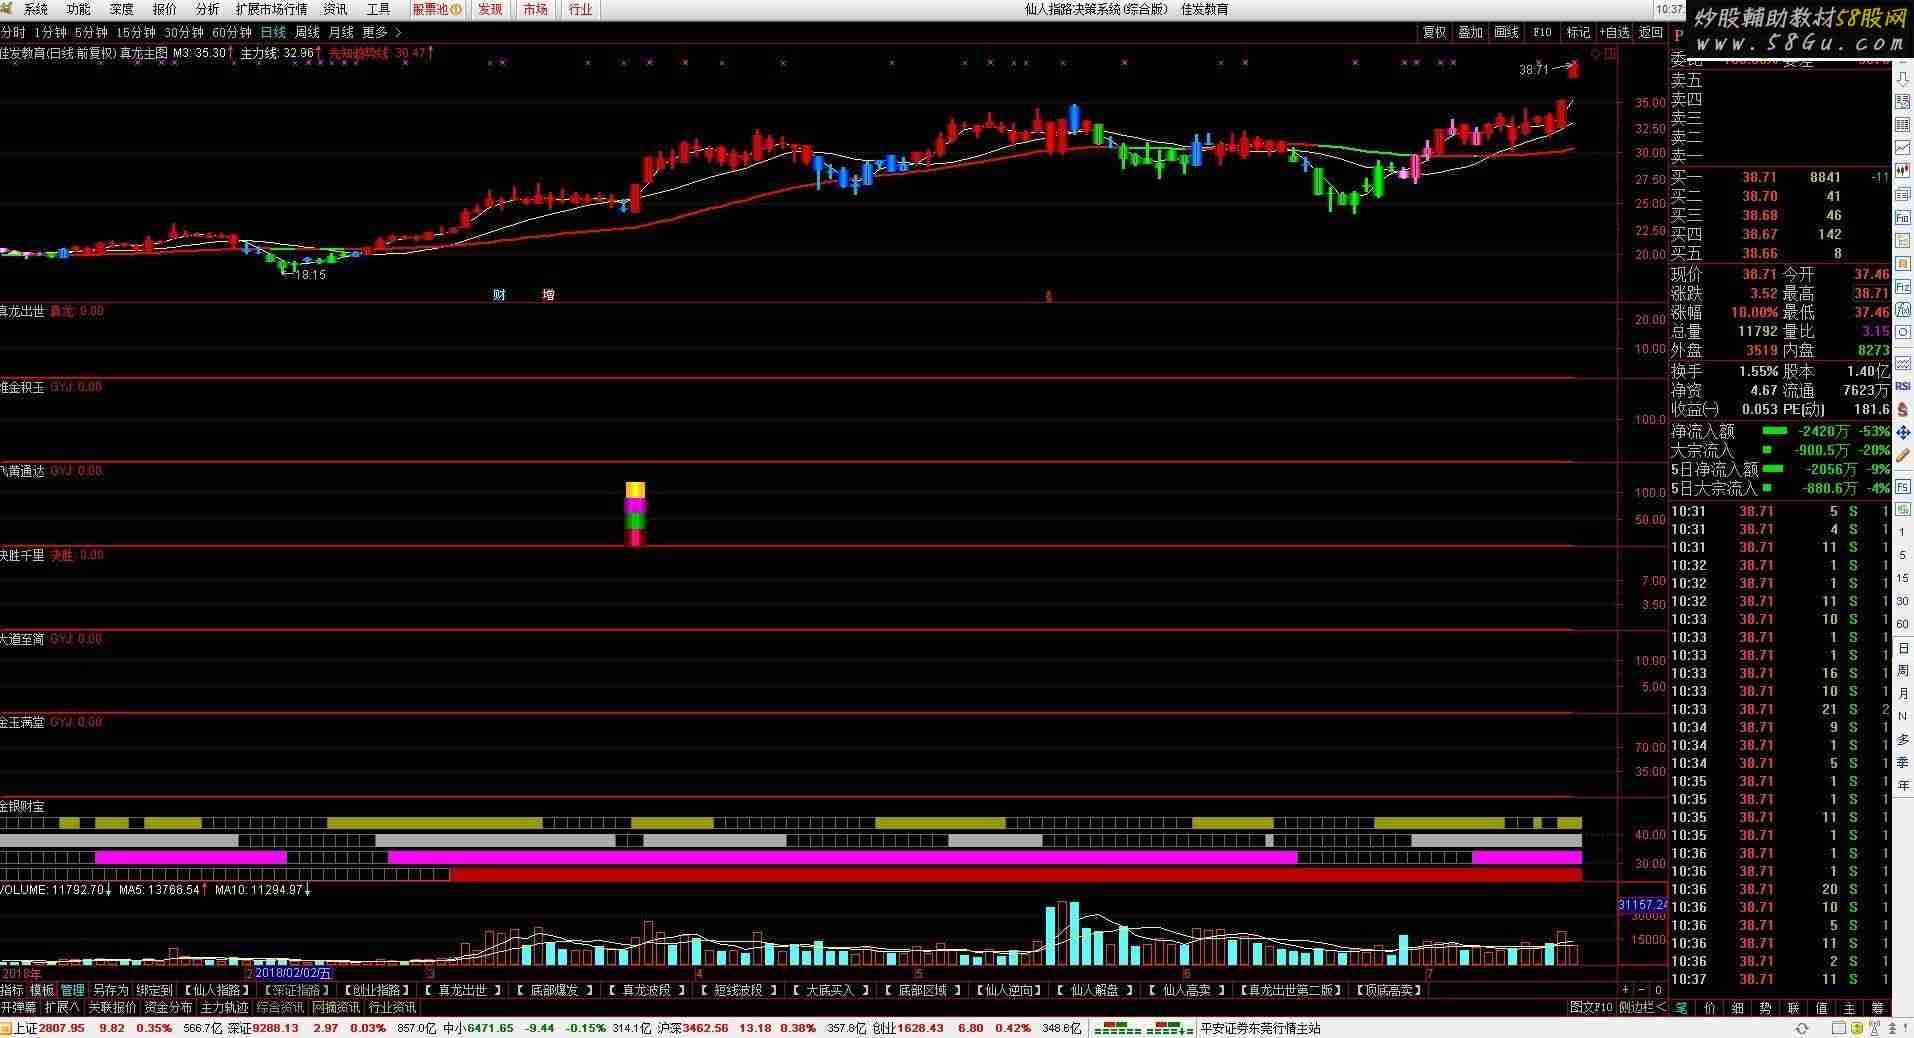The height and width of the screenshot is (1038, 1914).
Task: Open the 底部爆发 indicator tab
Action: point(554,990)
